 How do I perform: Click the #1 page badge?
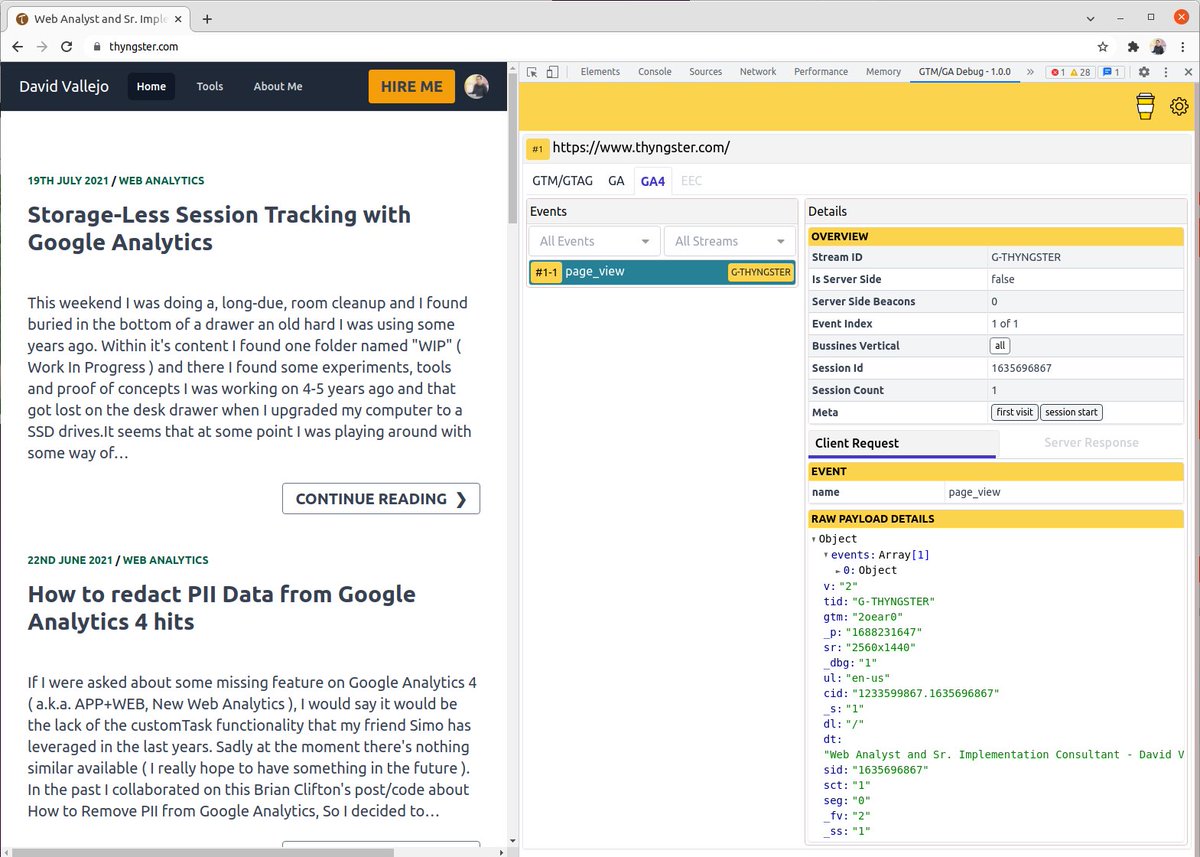(537, 149)
